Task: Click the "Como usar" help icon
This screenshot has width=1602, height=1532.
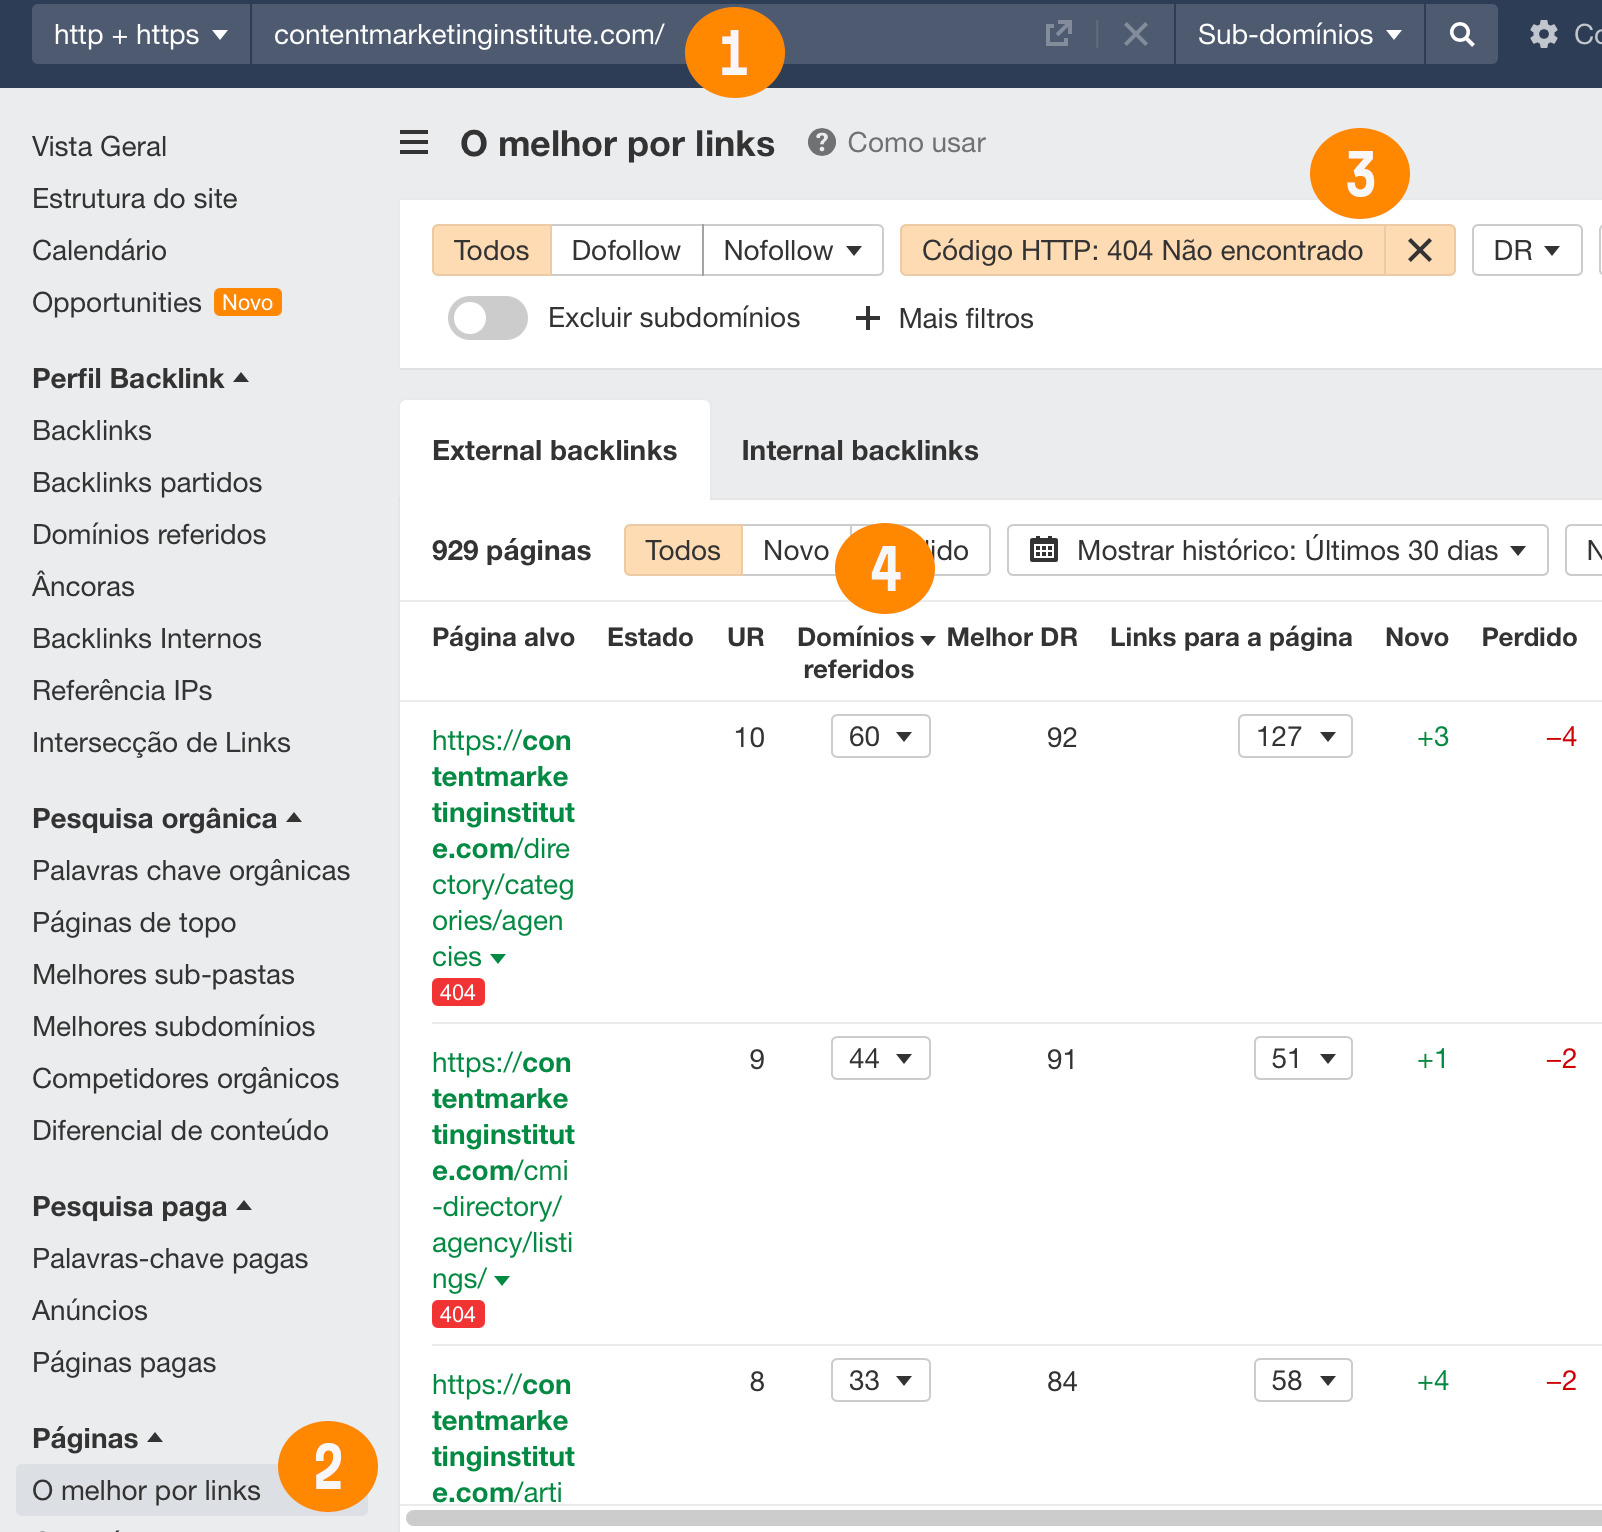Action: point(821,142)
